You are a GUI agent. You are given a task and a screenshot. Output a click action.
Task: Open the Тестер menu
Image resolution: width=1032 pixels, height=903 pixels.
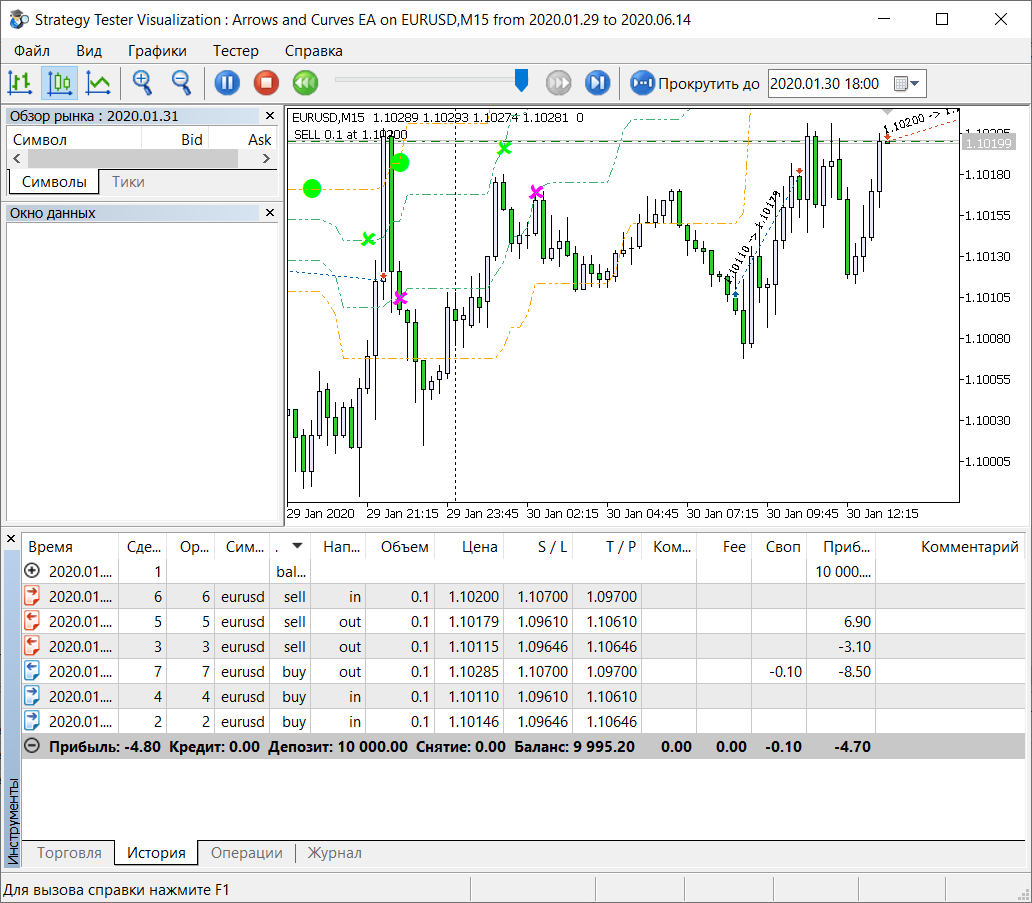pos(236,50)
